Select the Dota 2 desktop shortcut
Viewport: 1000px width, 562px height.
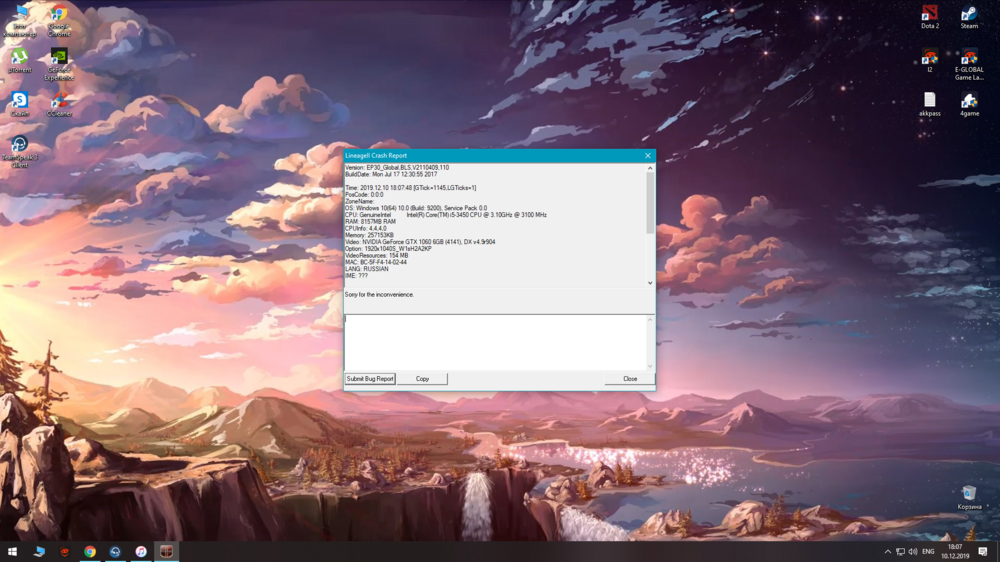point(929,16)
